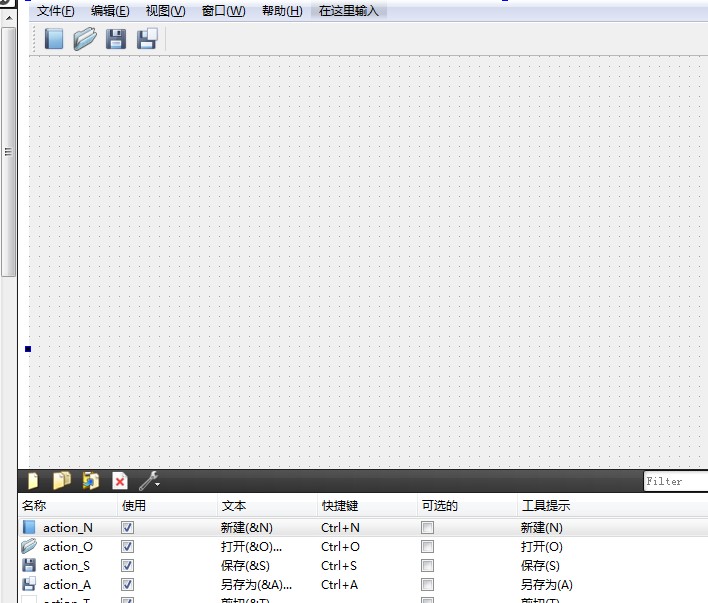The width and height of the screenshot is (708, 603).
Task: Click Paste action icon in action editor
Action: point(91,481)
